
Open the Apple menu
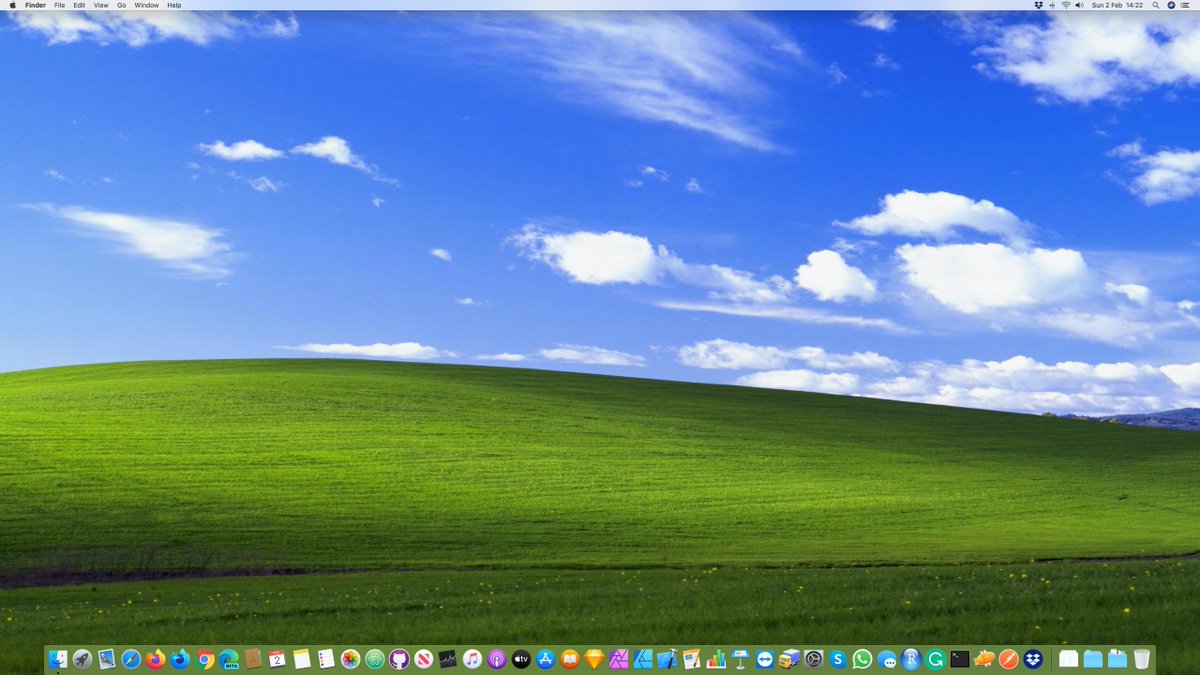[12, 5]
